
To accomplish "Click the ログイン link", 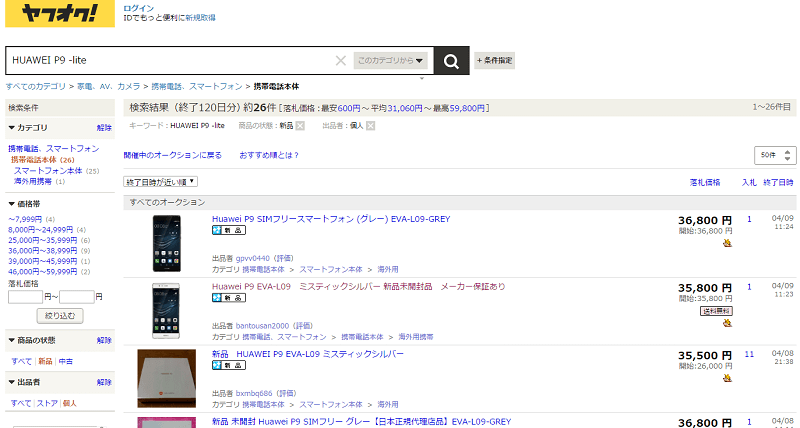I will tap(139, 8).
